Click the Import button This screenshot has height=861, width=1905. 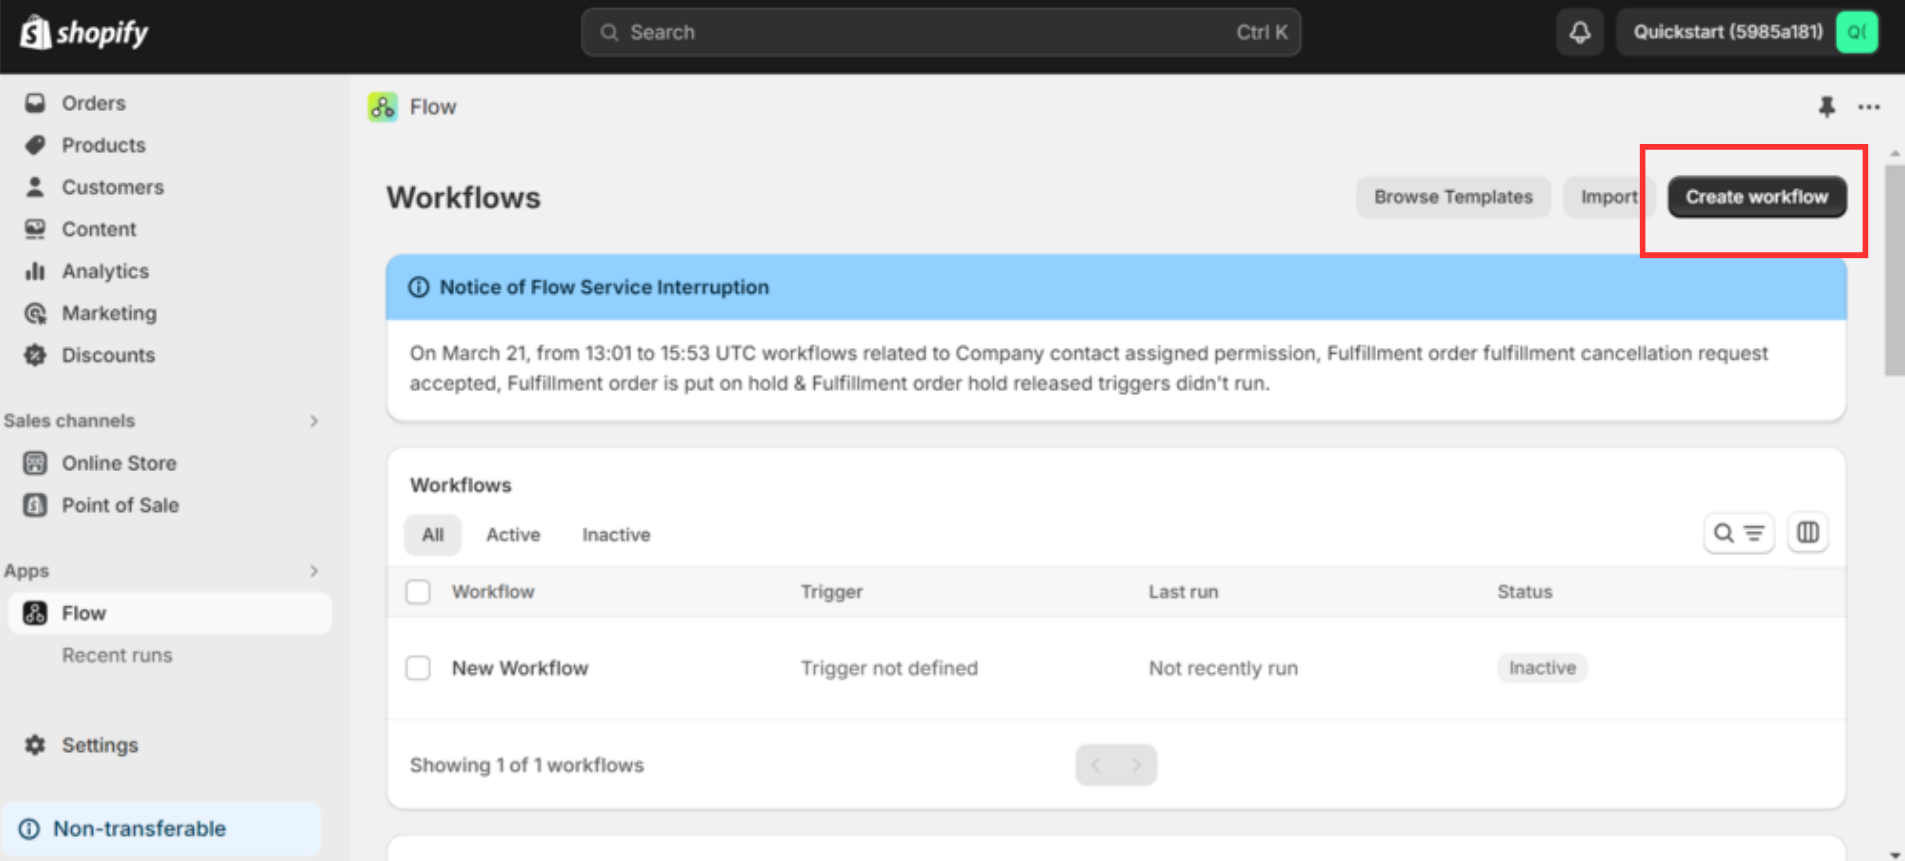pos(1609,197)
